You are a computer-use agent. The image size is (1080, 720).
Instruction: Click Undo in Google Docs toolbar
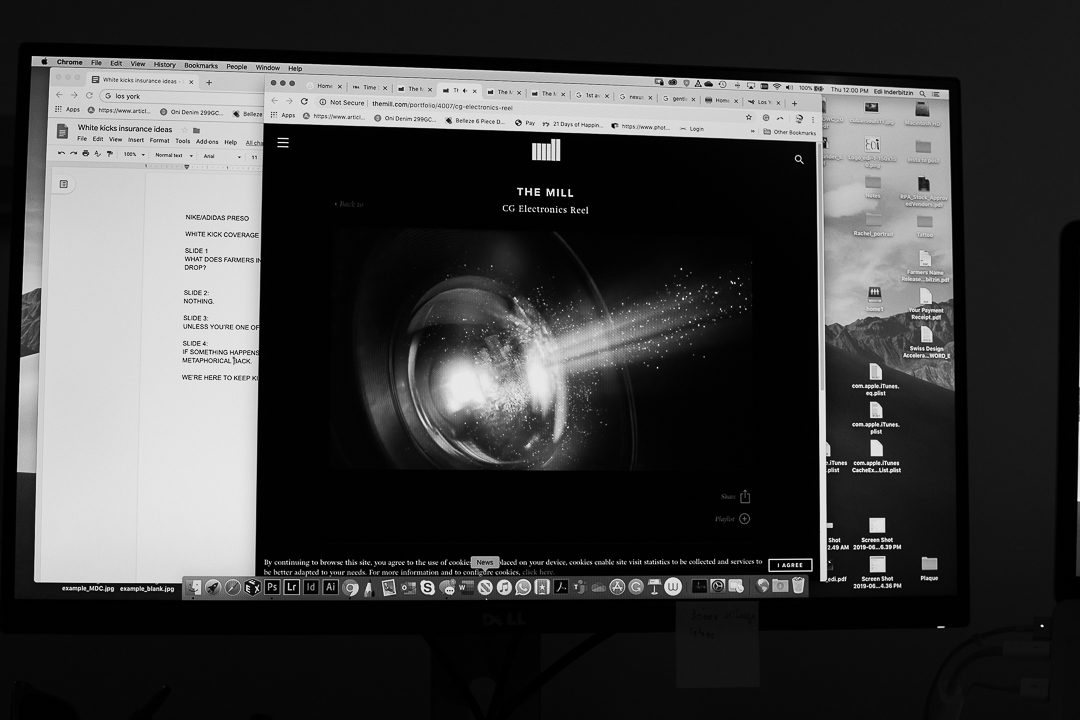tap(61, 154)
